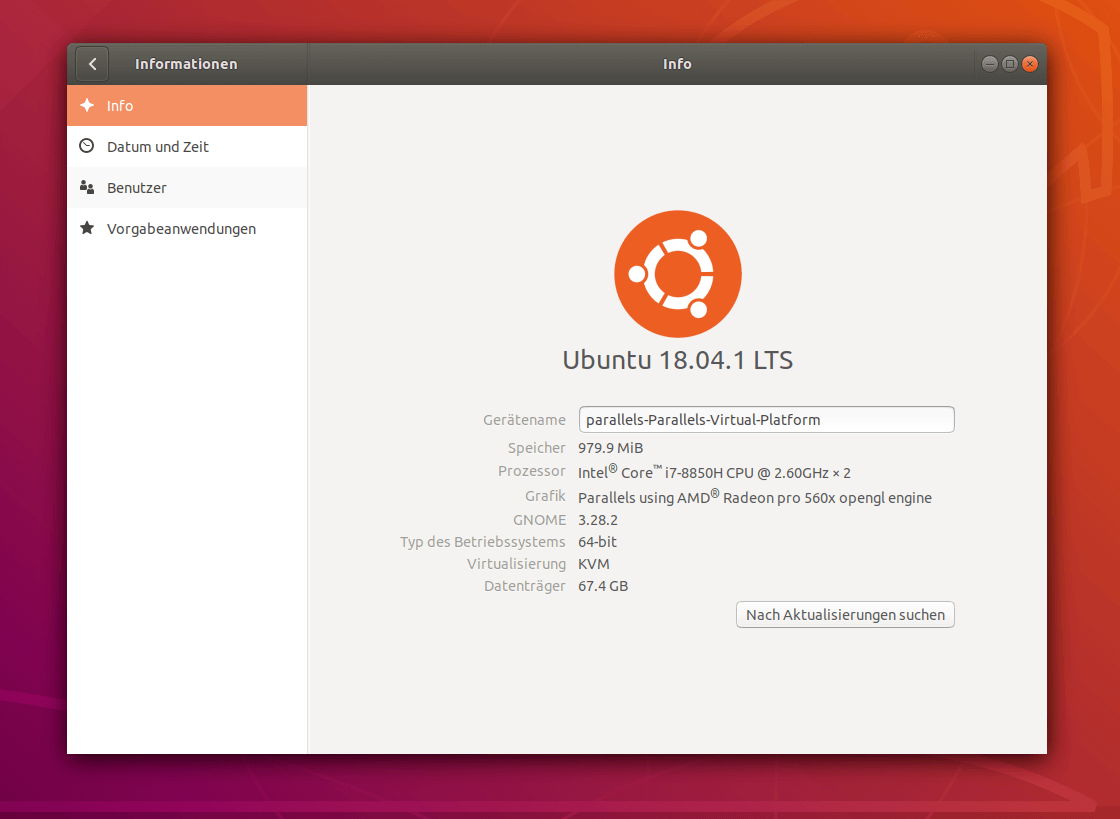Click the Info title in the header bar
1120x819 pixels.
677,64
